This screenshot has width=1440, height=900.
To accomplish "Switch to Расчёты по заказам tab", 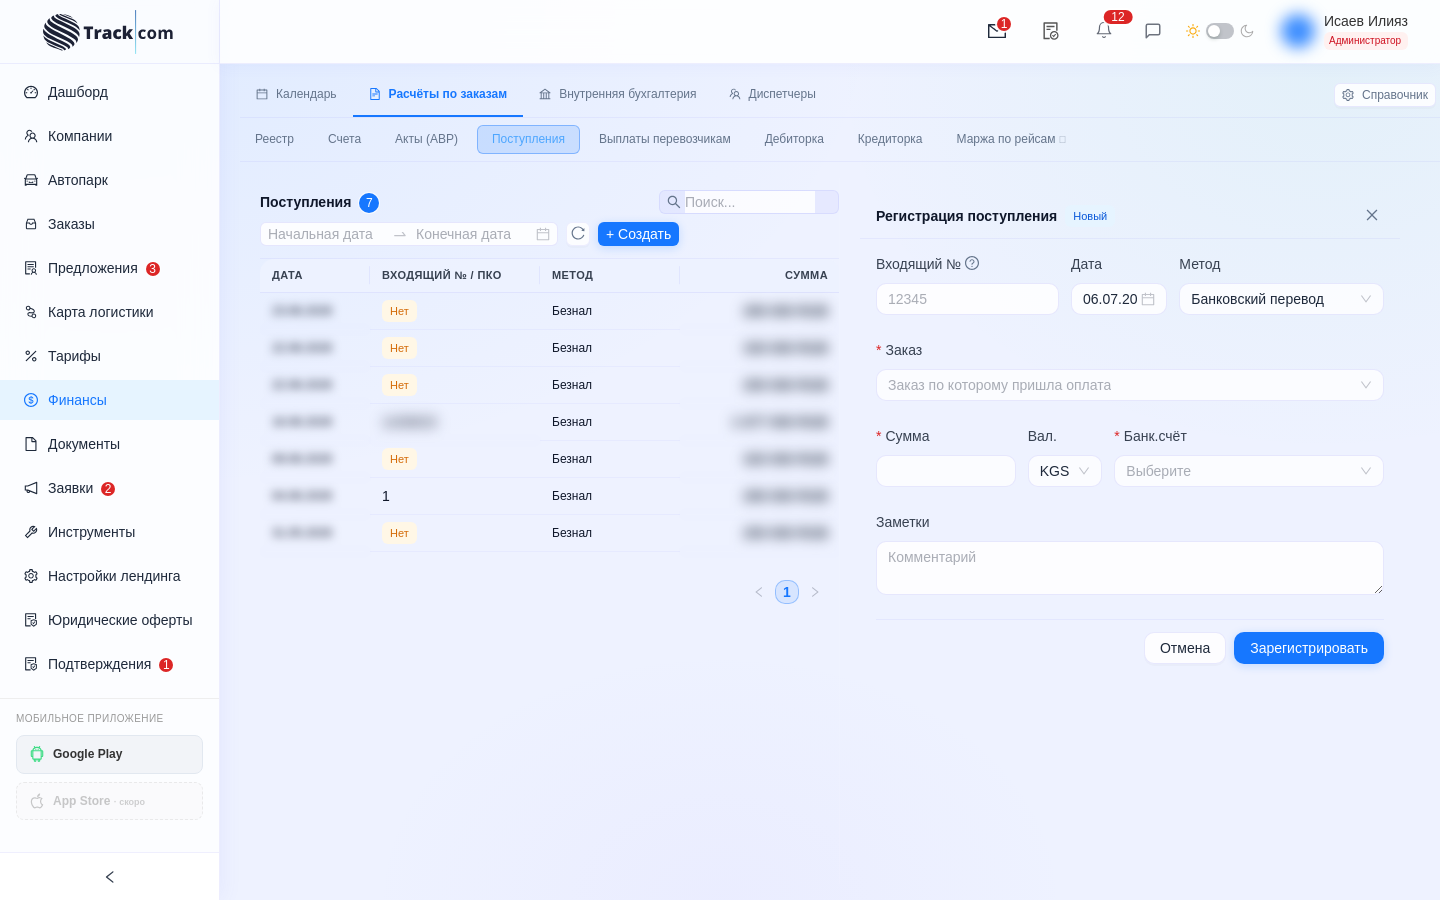I will coord(438,94).
